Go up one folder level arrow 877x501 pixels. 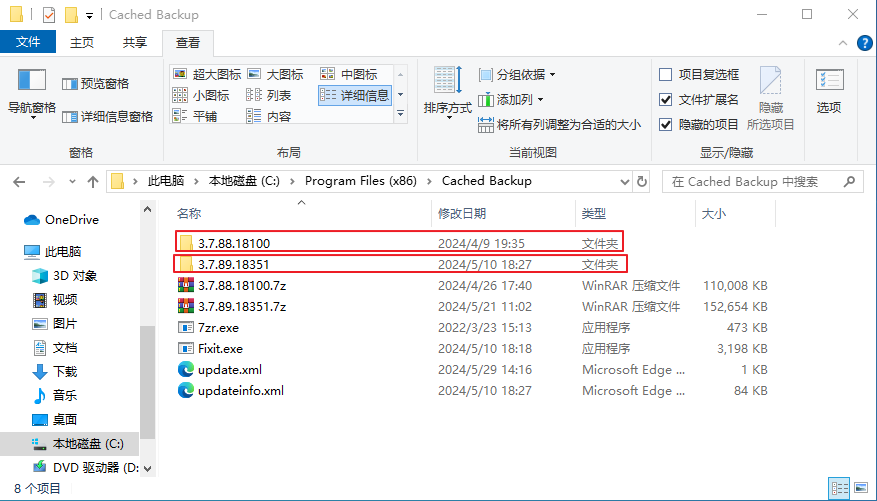pos(93,182)
